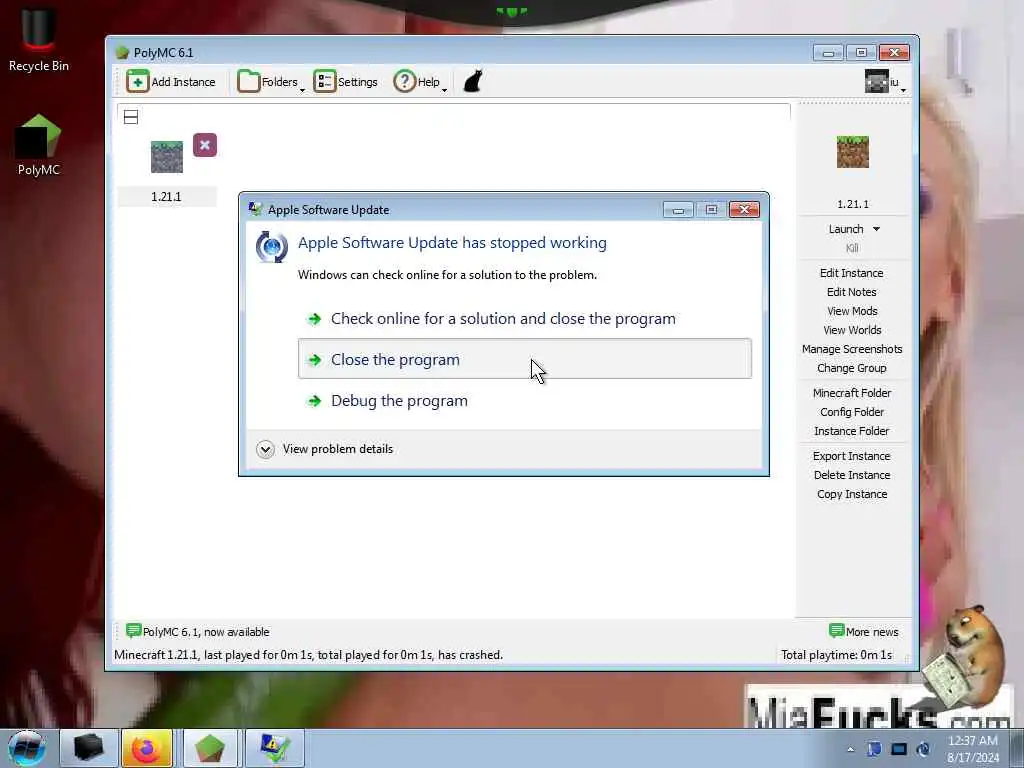
Task: Click the More news button
Action: pyautogui.click(x=863, y=632)
